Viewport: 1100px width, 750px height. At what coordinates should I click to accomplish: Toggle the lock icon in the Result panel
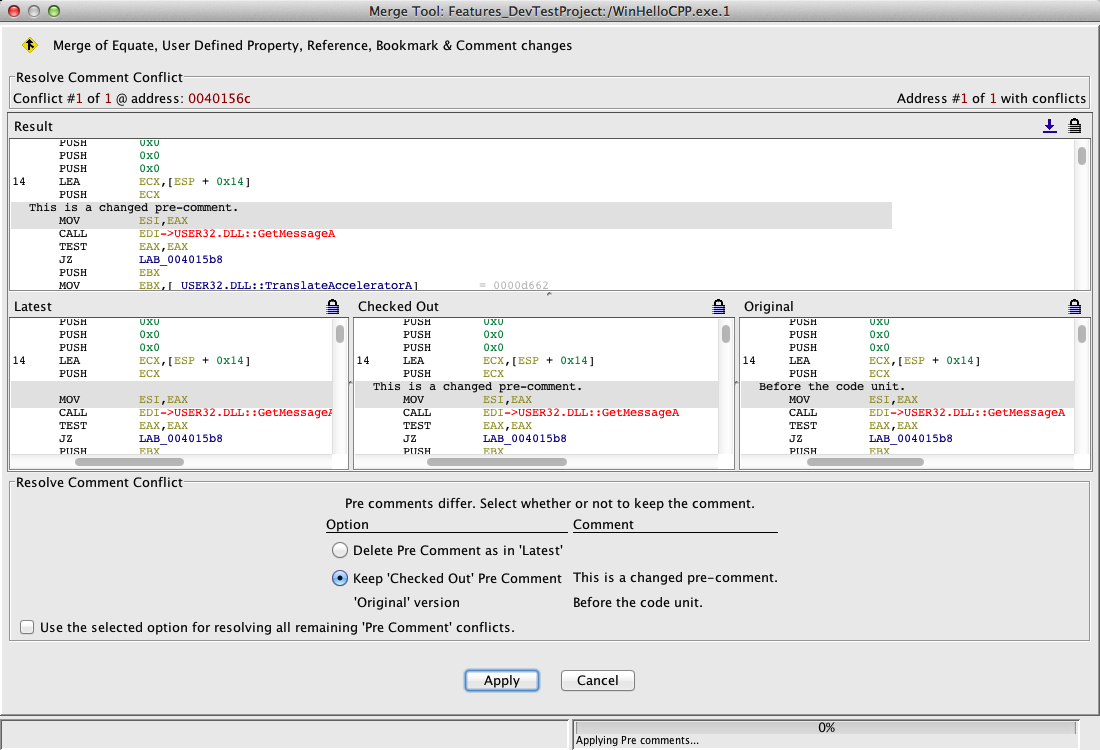1075,126
